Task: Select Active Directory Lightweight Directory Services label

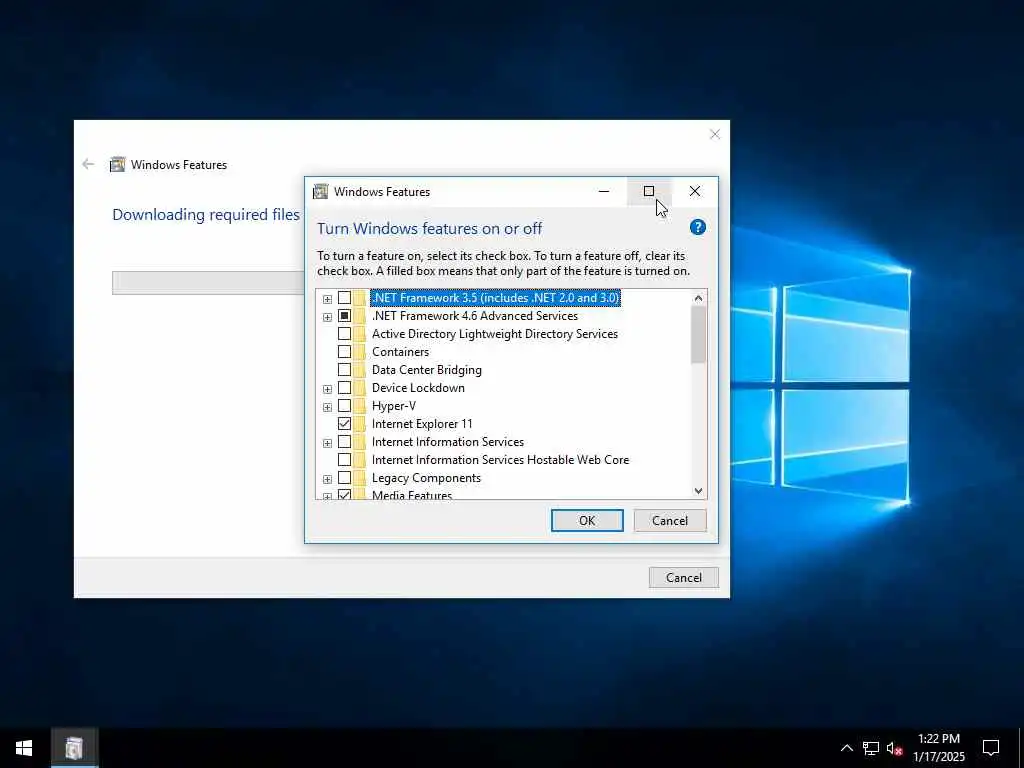Action: coord(494,334)
